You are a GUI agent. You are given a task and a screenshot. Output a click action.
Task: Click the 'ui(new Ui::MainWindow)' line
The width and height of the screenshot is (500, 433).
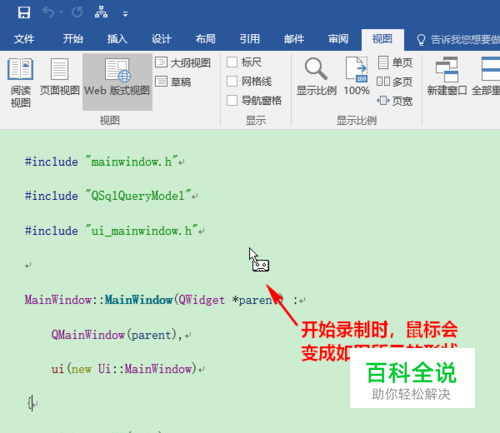[124, 369]
